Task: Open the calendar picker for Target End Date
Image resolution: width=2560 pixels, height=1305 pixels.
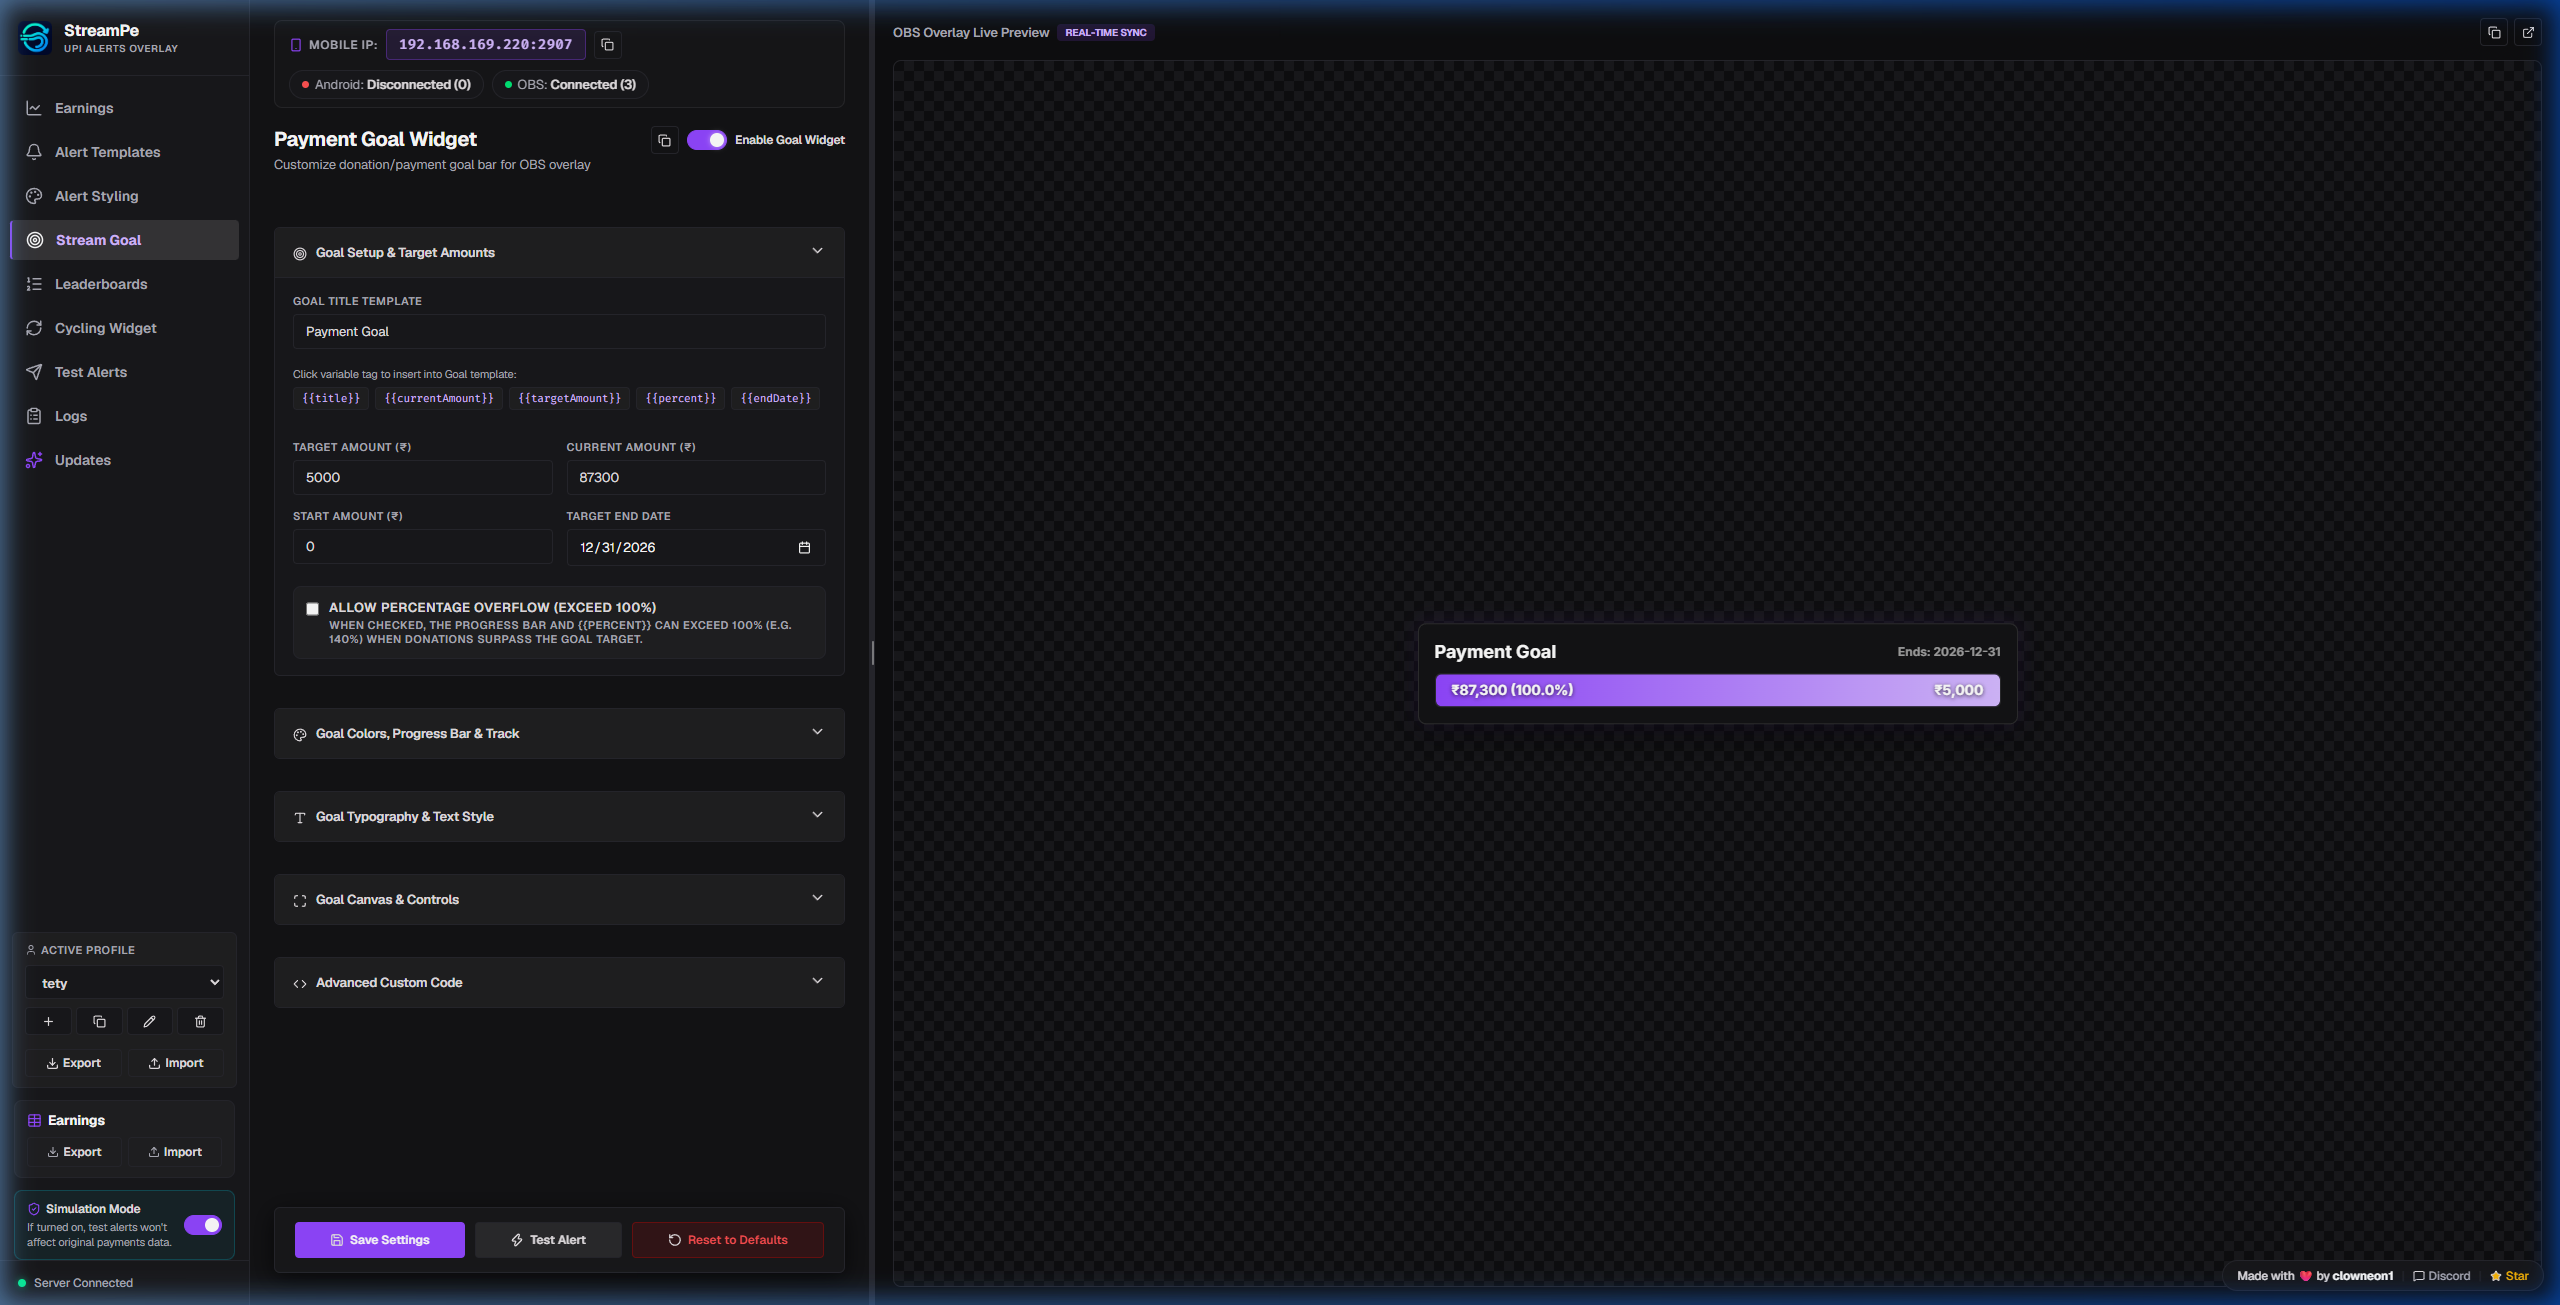Action: (804, 548)
